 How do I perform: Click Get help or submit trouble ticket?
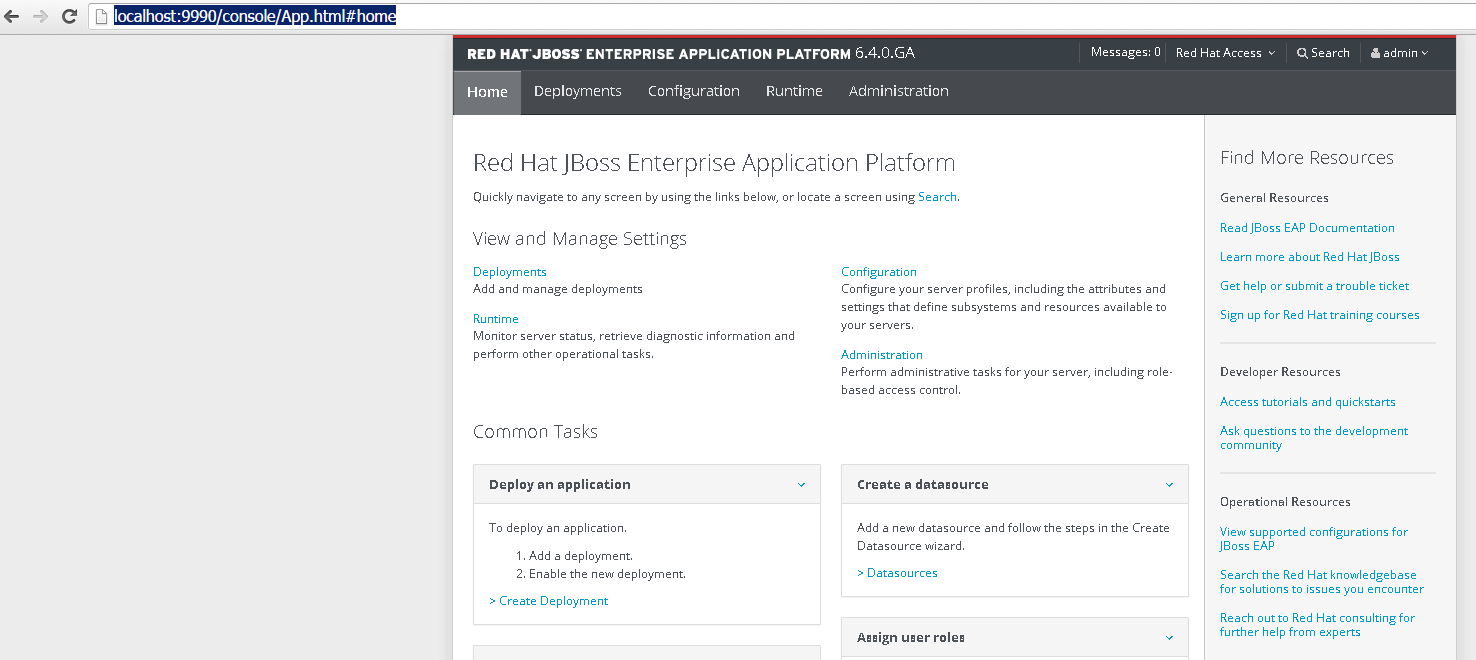point(1314,286)
